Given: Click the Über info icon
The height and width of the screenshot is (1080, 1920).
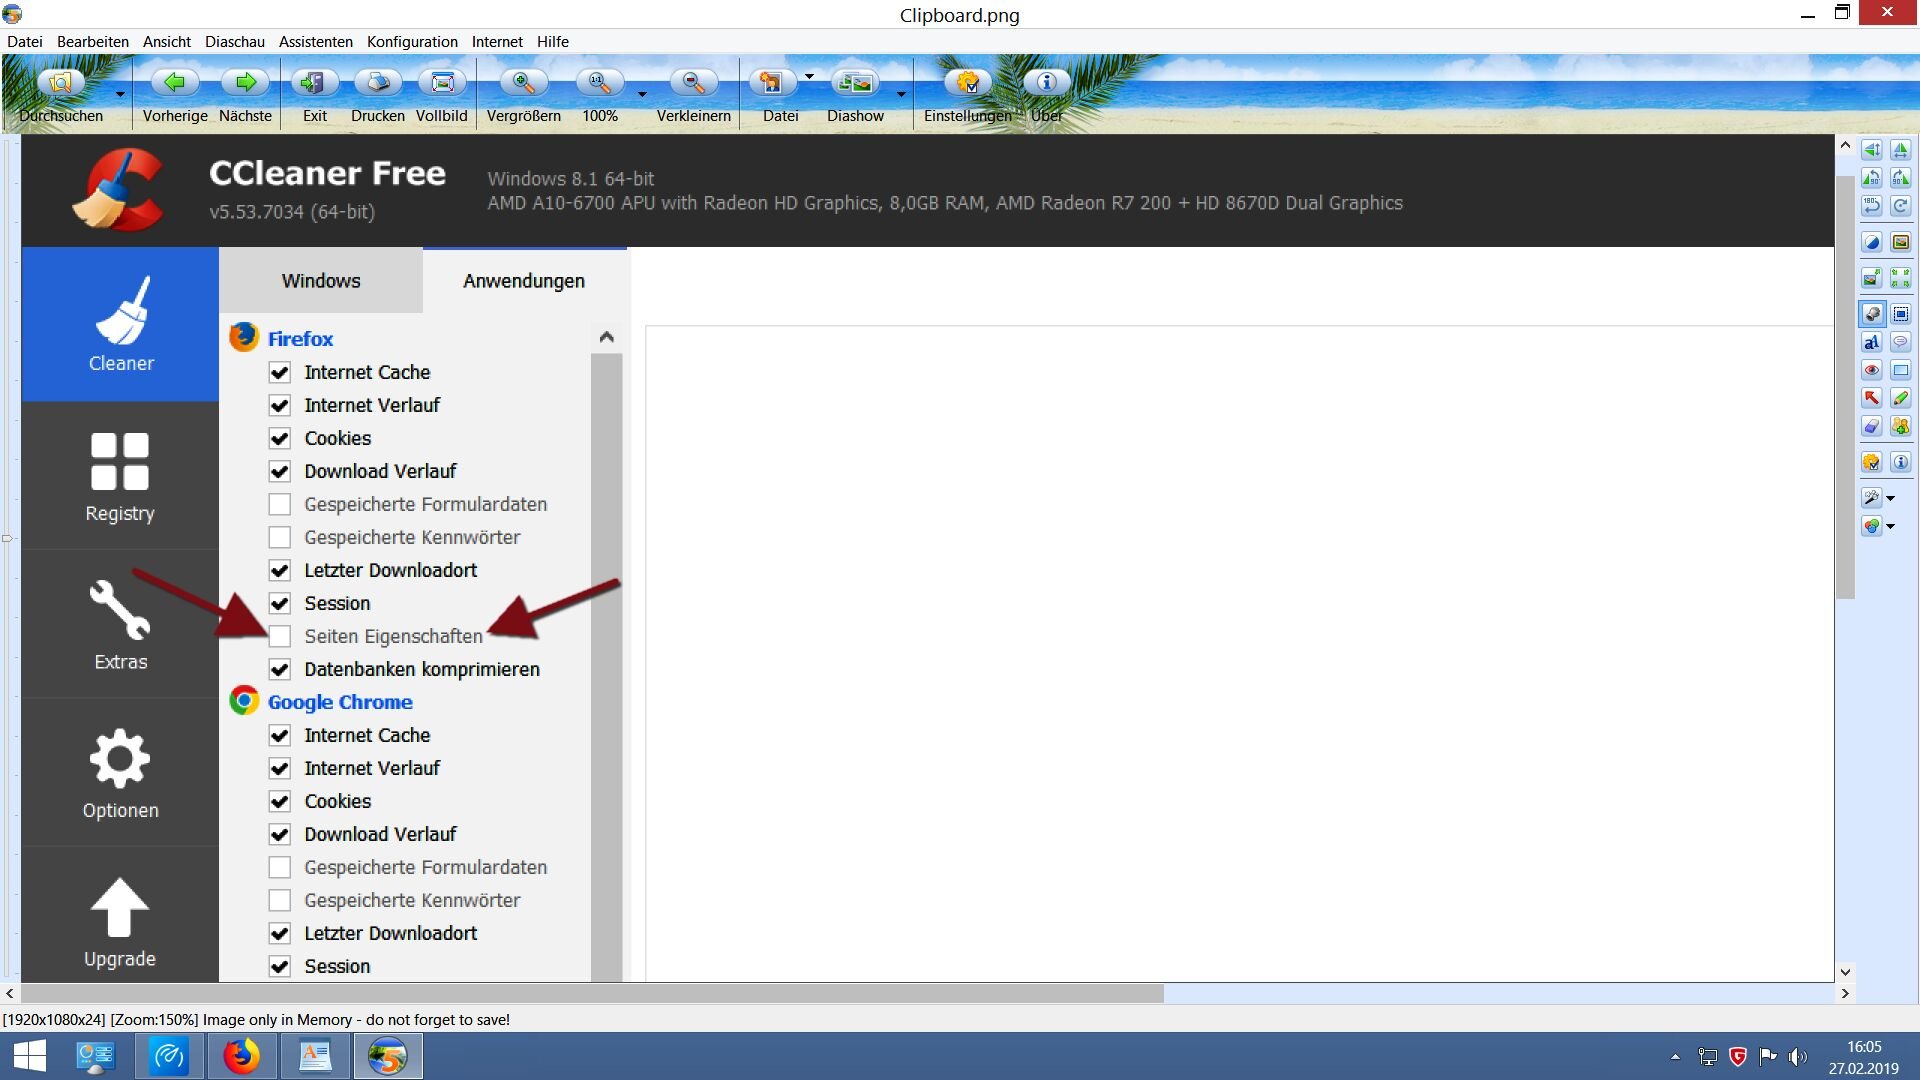Looking at the screenshot, I should pos(1046,83).
